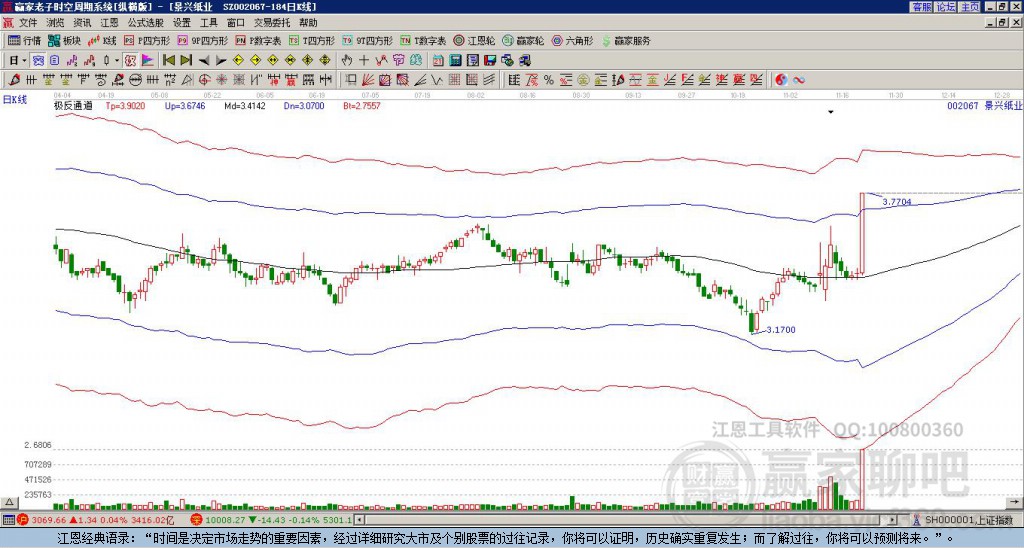Click the right arrow button near volume

click(x=1016, y=502)
